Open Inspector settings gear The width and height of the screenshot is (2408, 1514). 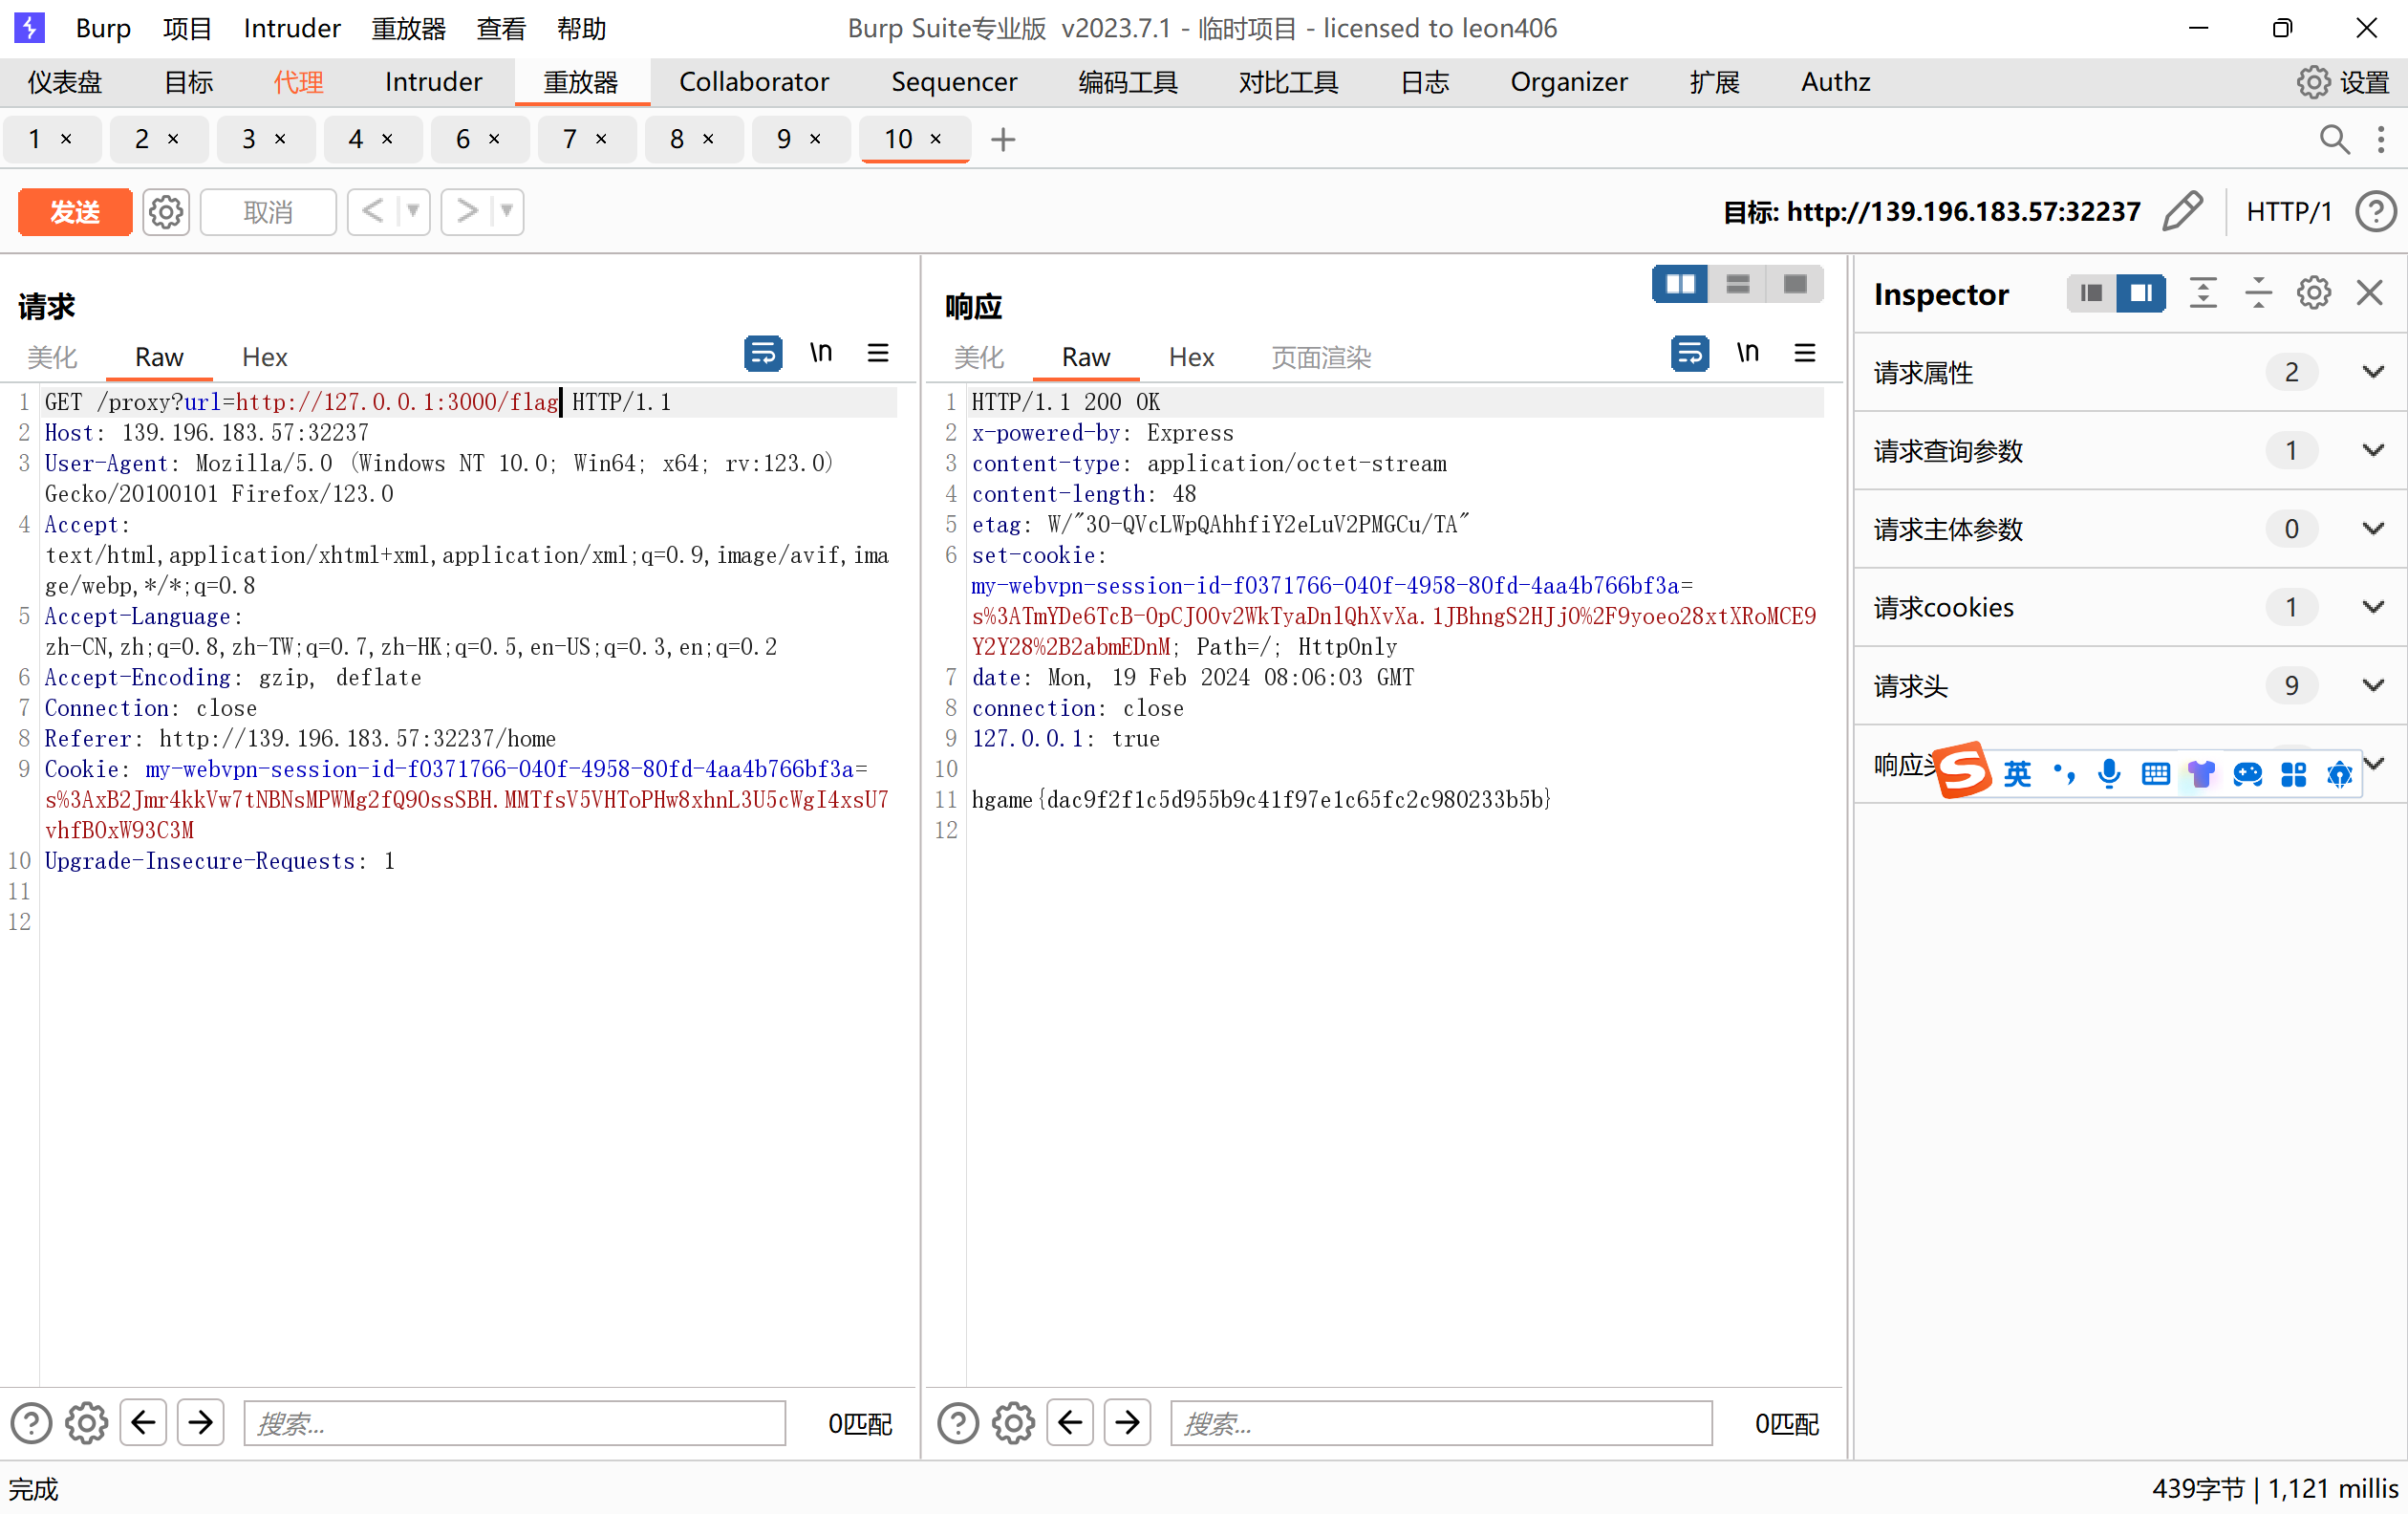2313,293
